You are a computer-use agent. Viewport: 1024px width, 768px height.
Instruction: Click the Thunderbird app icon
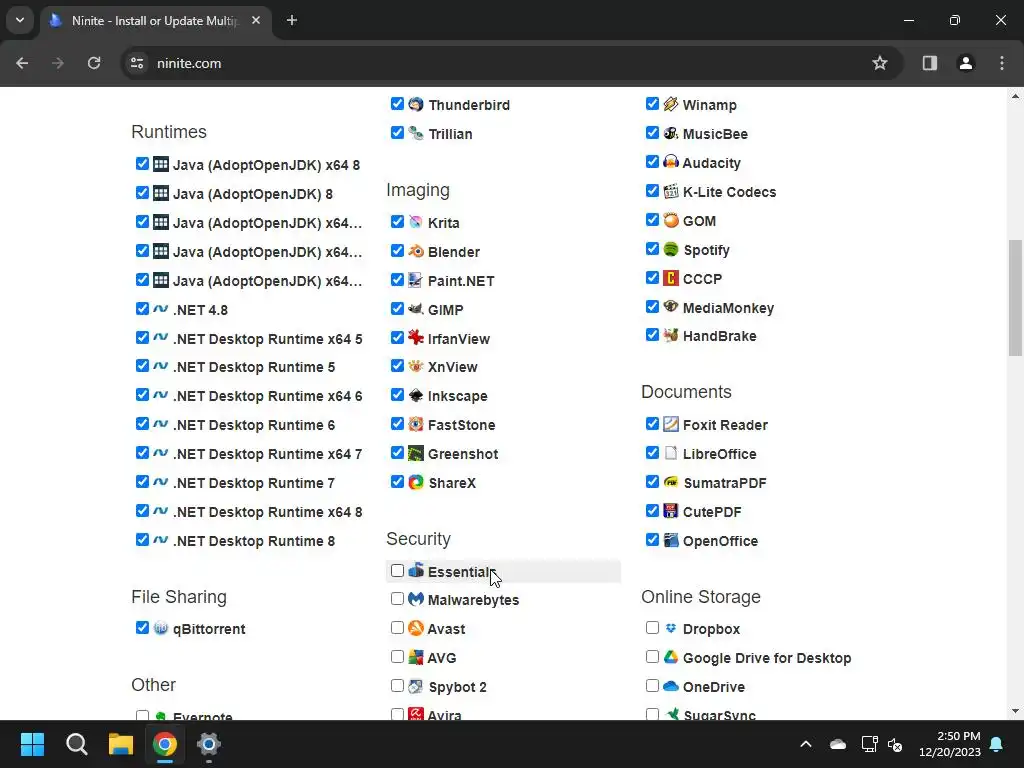(416, 104)
